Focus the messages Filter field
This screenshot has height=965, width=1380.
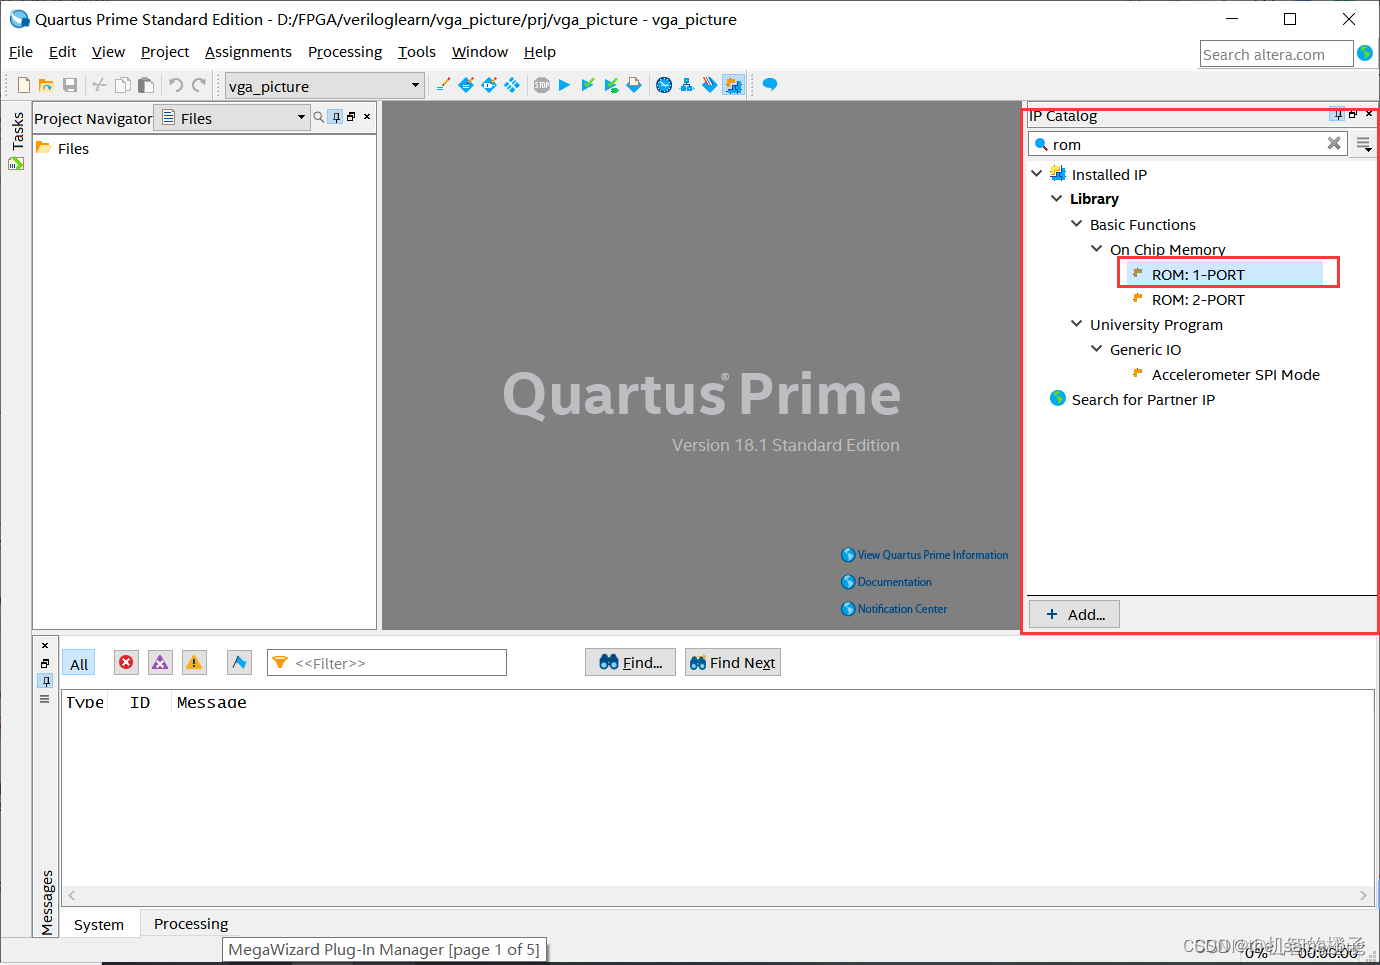pyautogui.click(x=387, y=662)
